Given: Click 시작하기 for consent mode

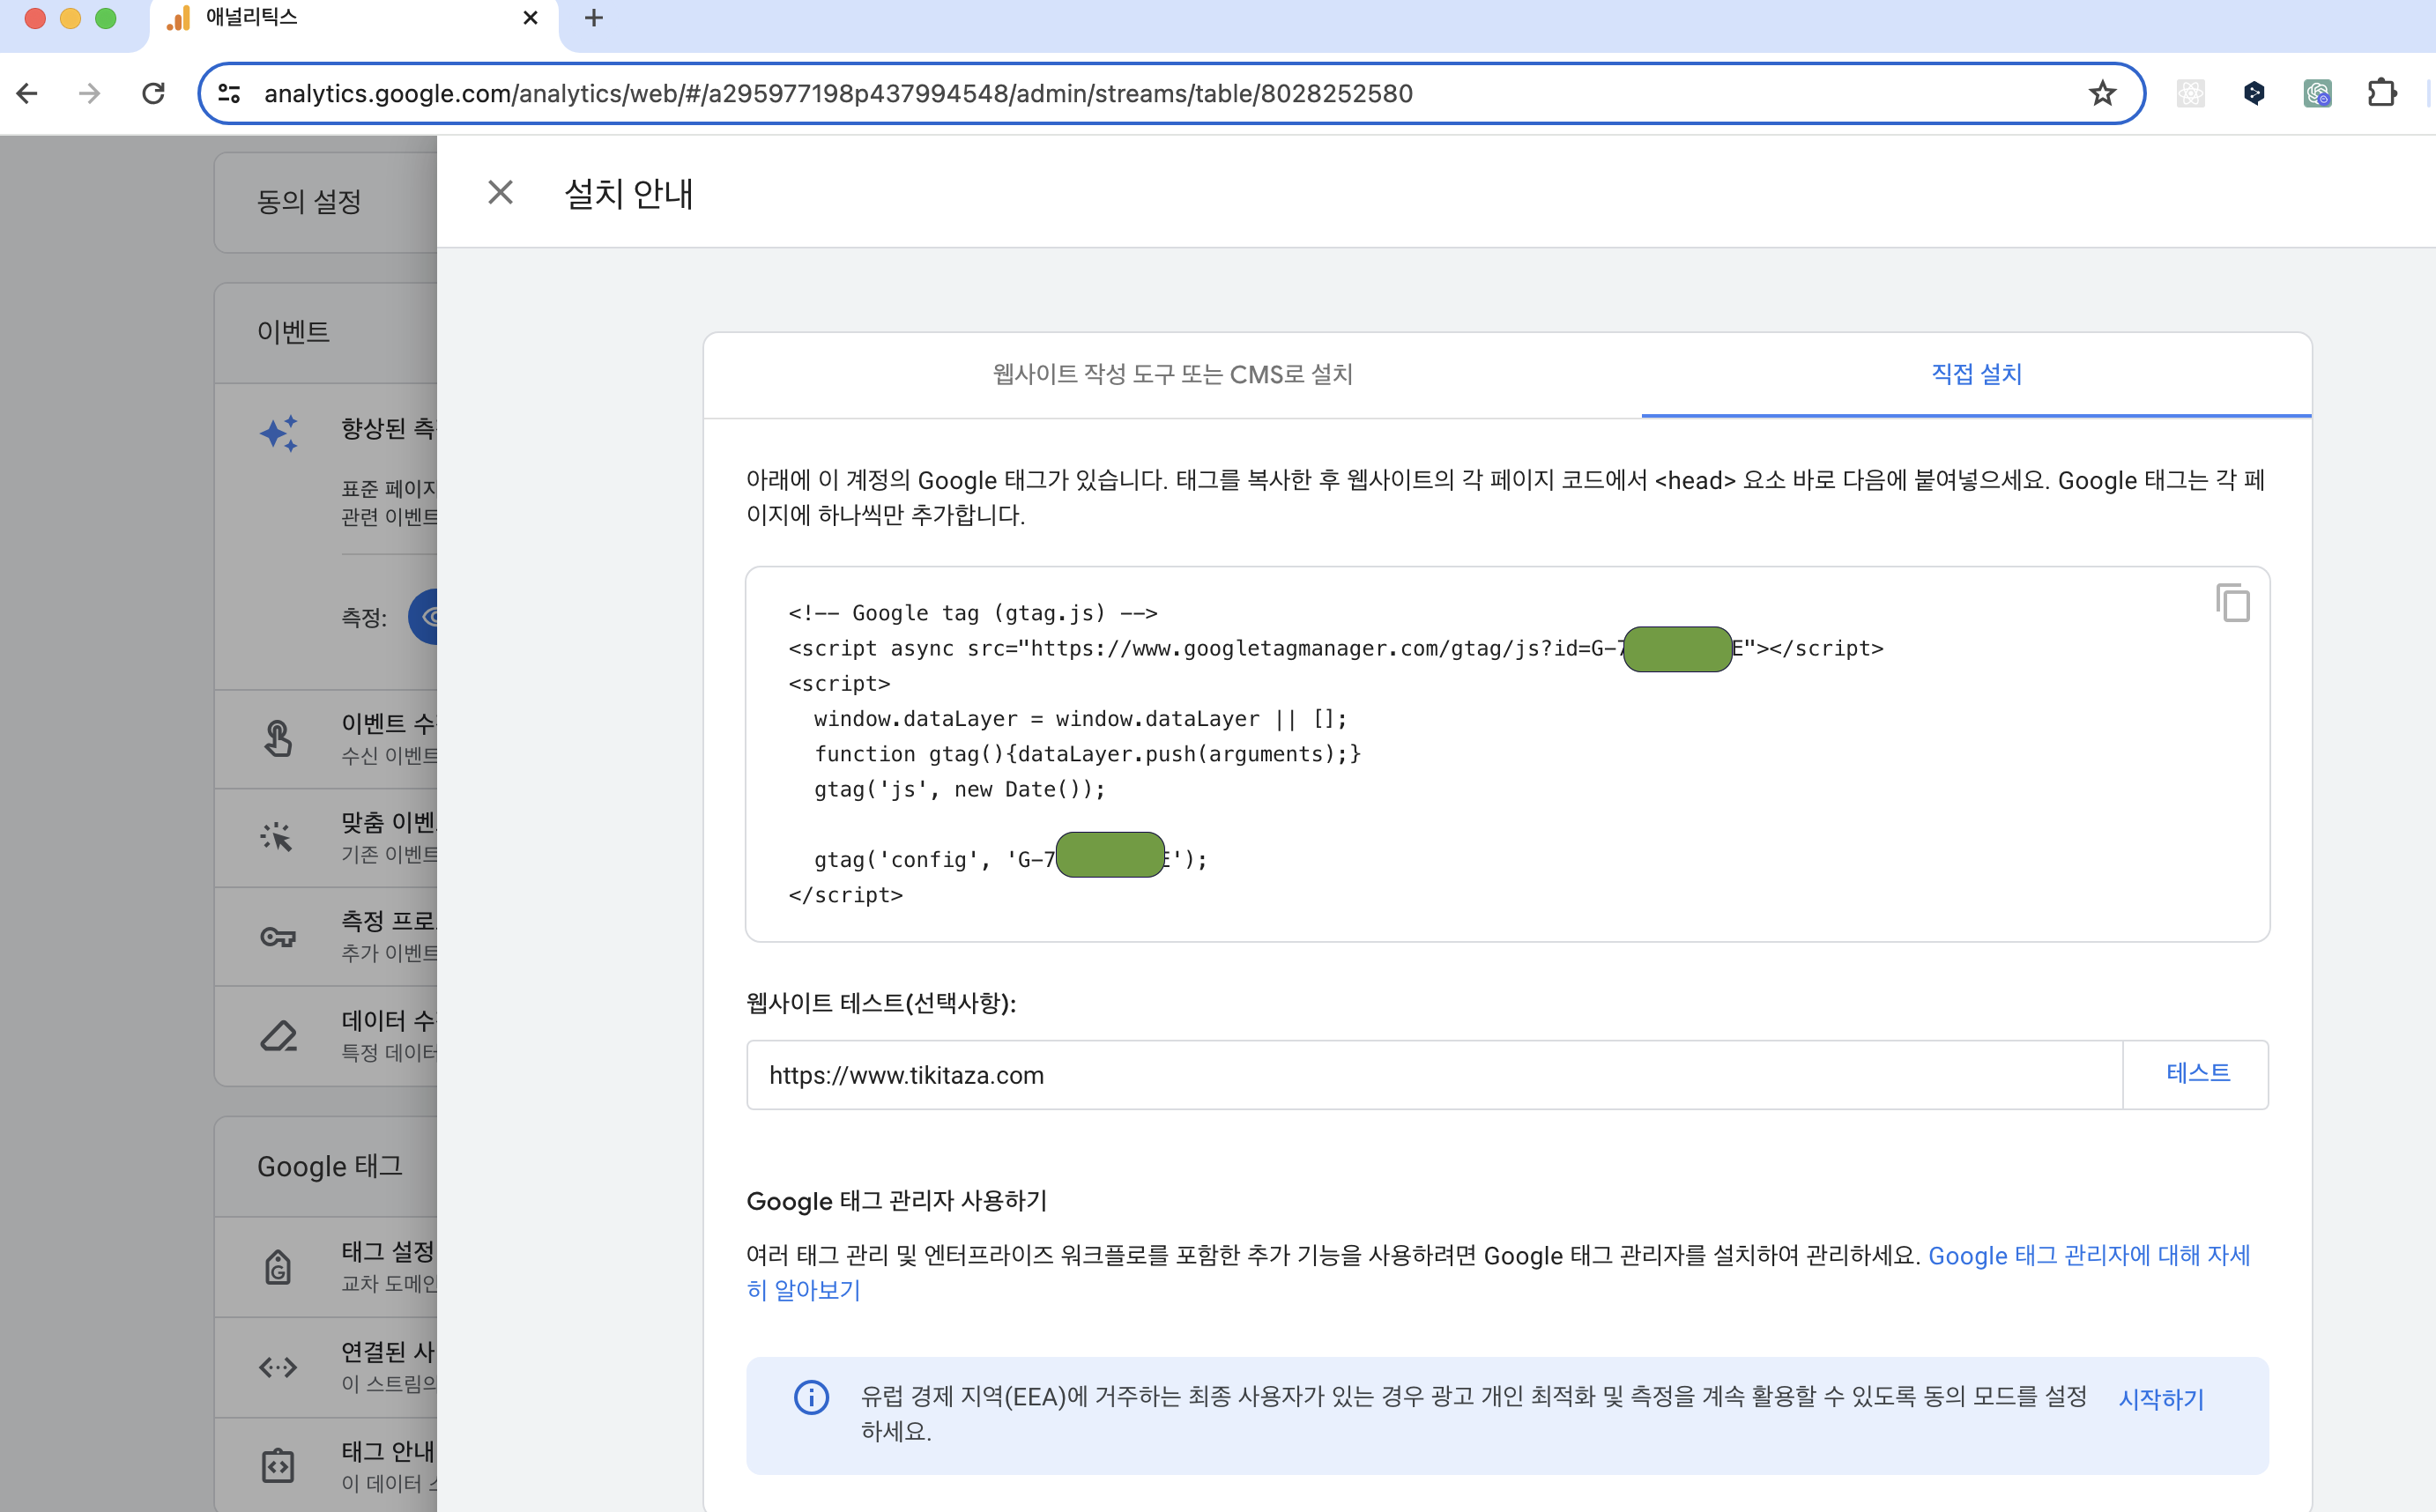Looking at the screenshot, I should point(2160,1398).
